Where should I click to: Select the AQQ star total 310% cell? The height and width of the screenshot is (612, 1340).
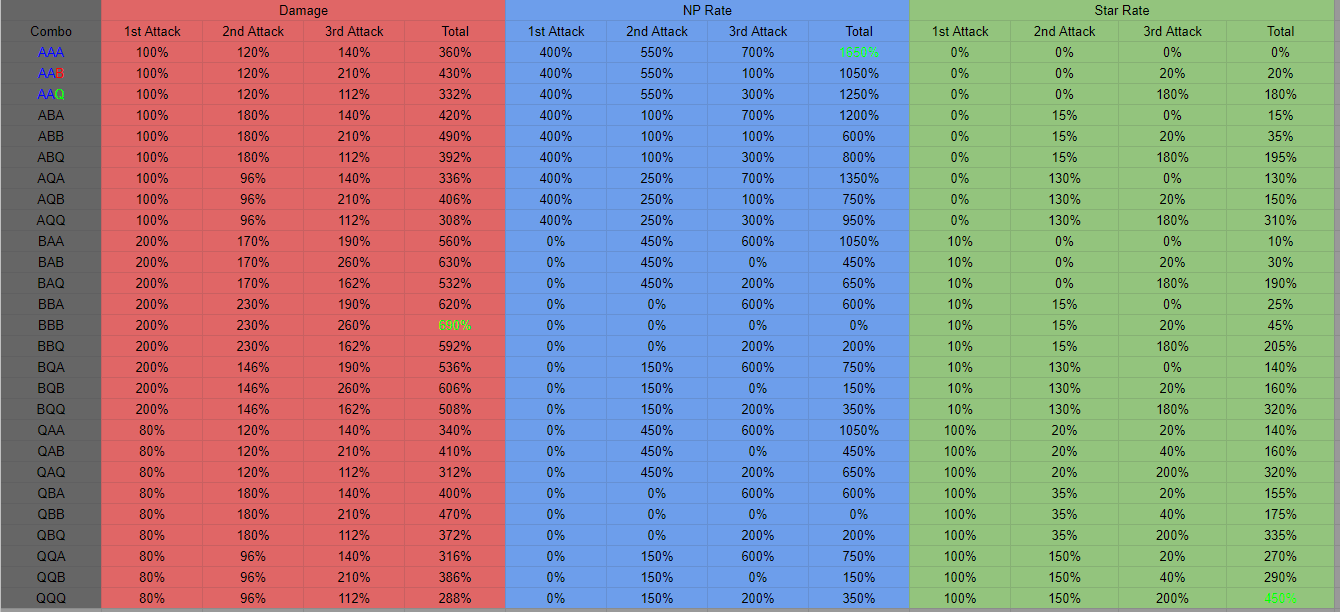point(1280,220)
